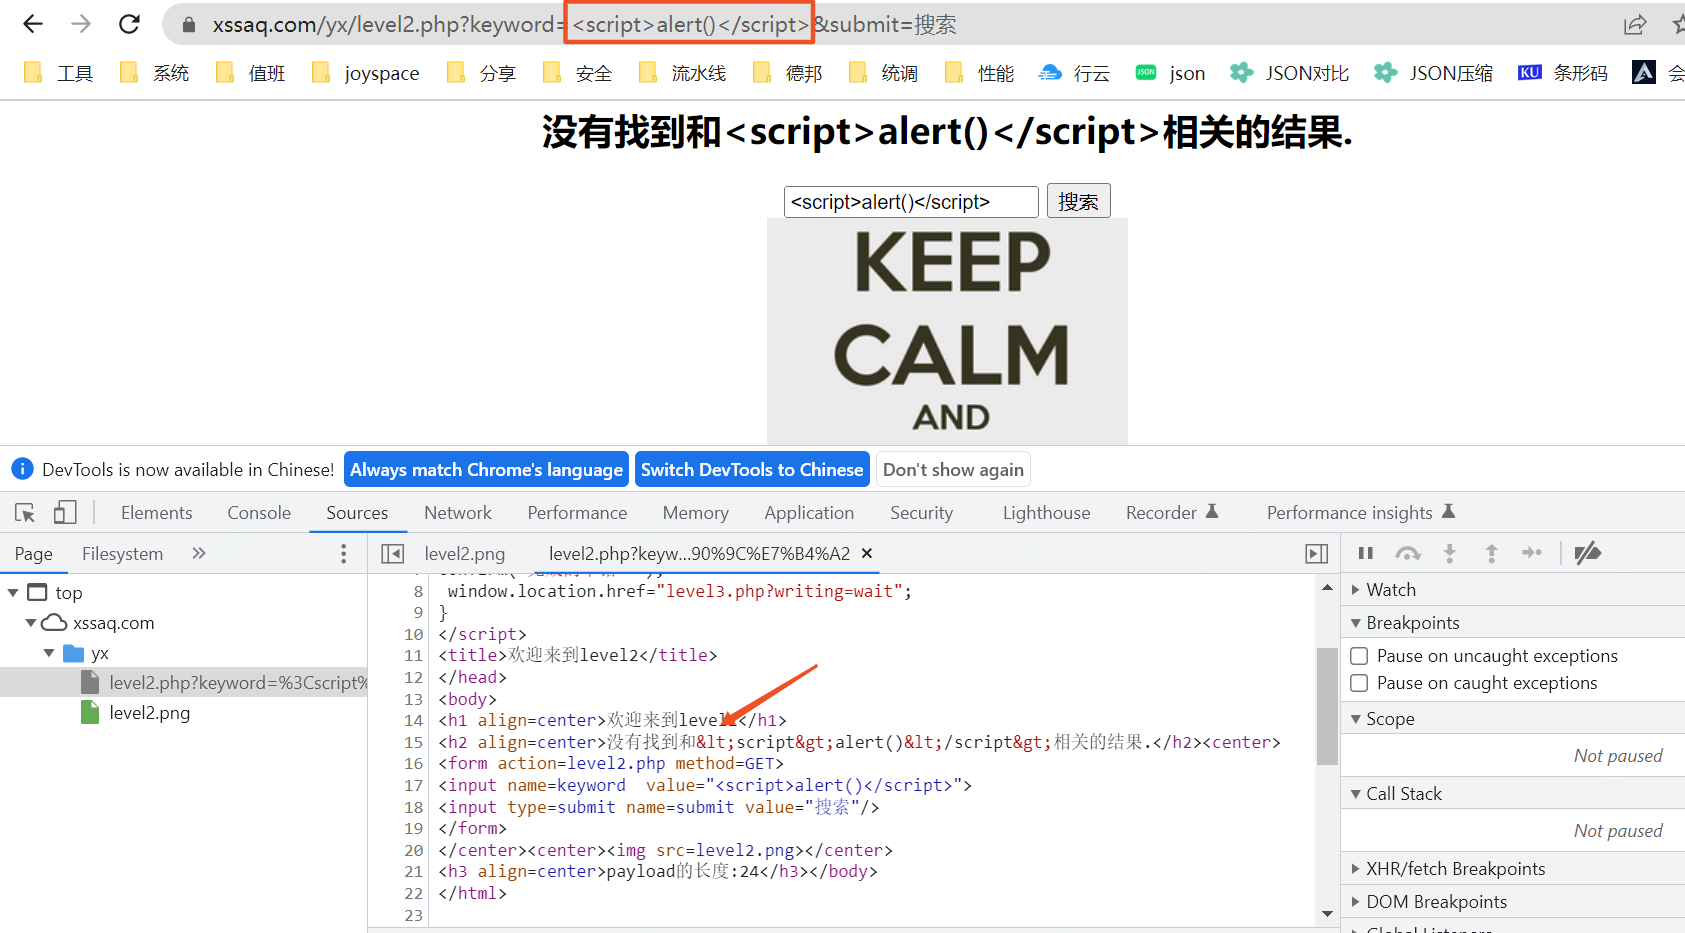Click Always match Chrome's language button
Image resolution: width=1685 pixels, height=933 pixels.
[x=486, y=470]
